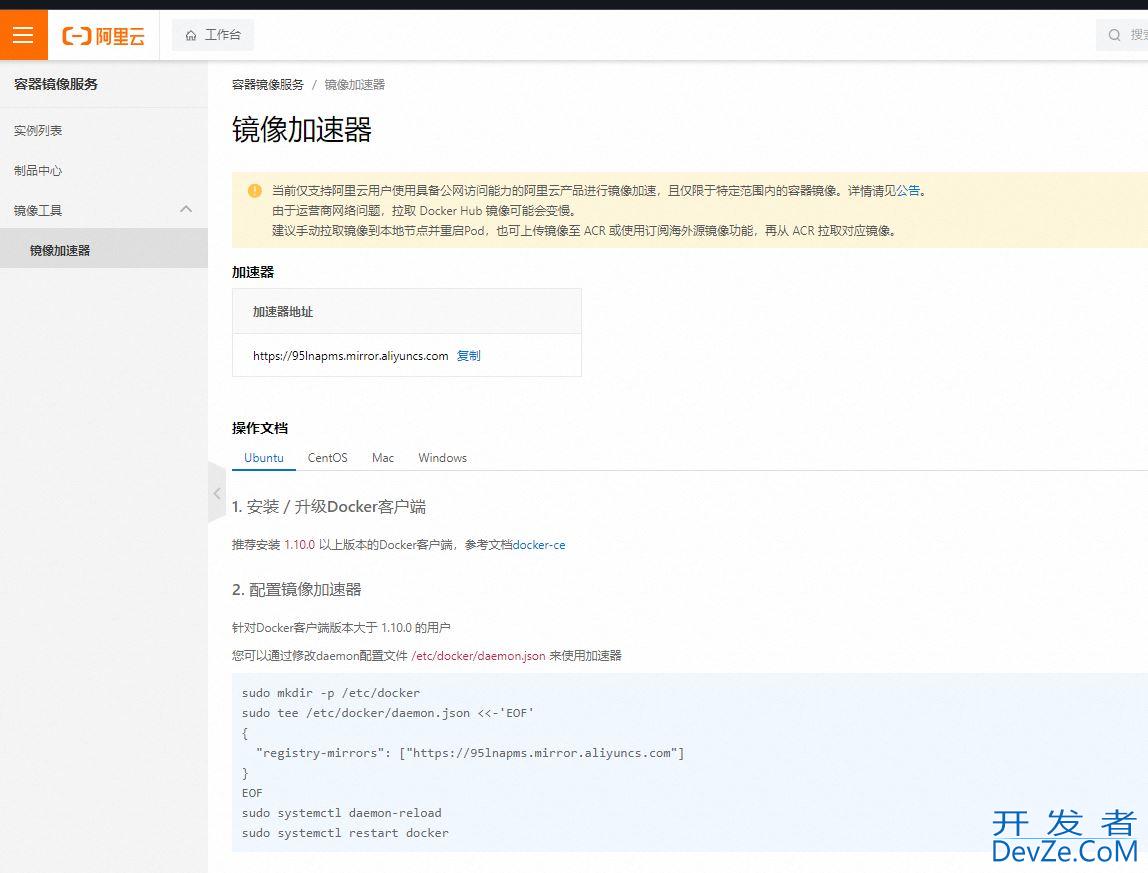1148x873 pixels.
Task: Click 容器镜像服务 breadcrumb link
Action: pyautogui.click(x=267, y=85)
